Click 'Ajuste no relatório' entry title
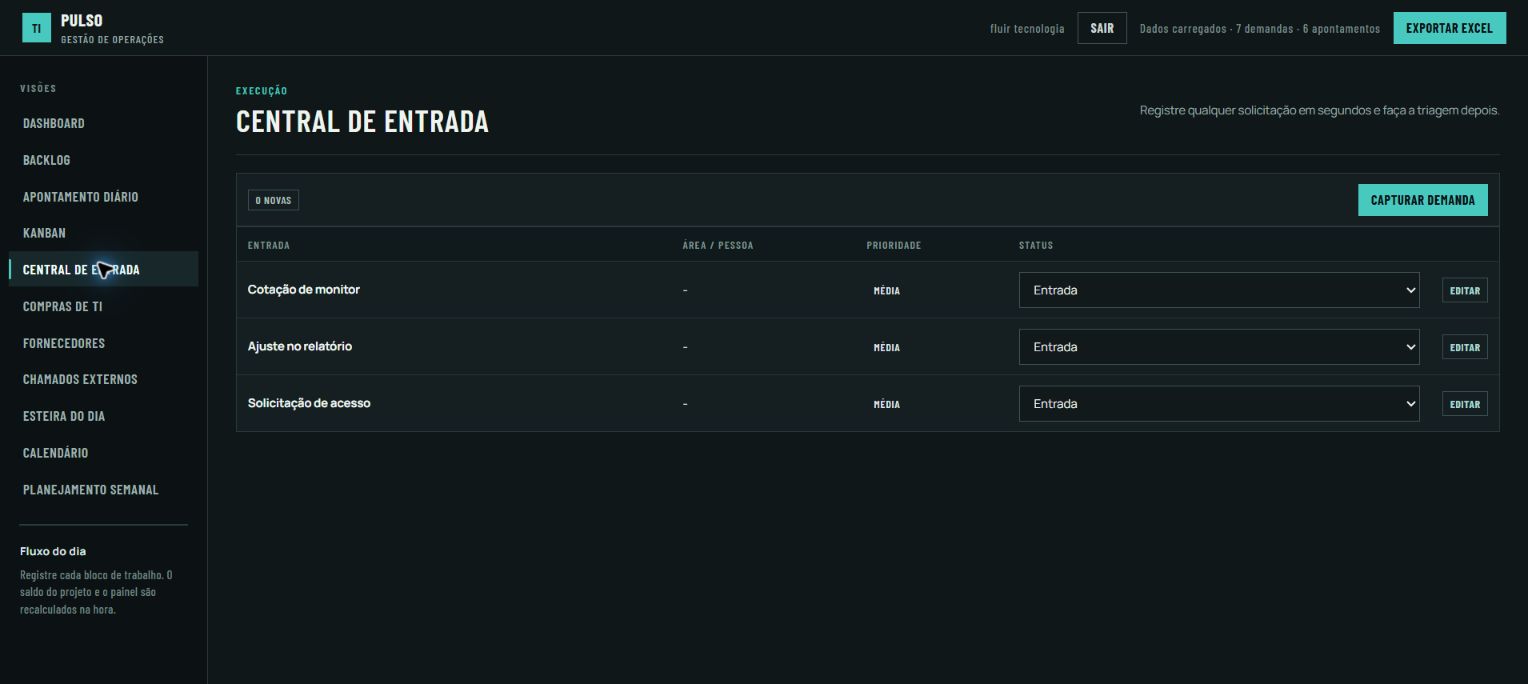Viewport: 1528px width, 684px height. click(300, 346)
